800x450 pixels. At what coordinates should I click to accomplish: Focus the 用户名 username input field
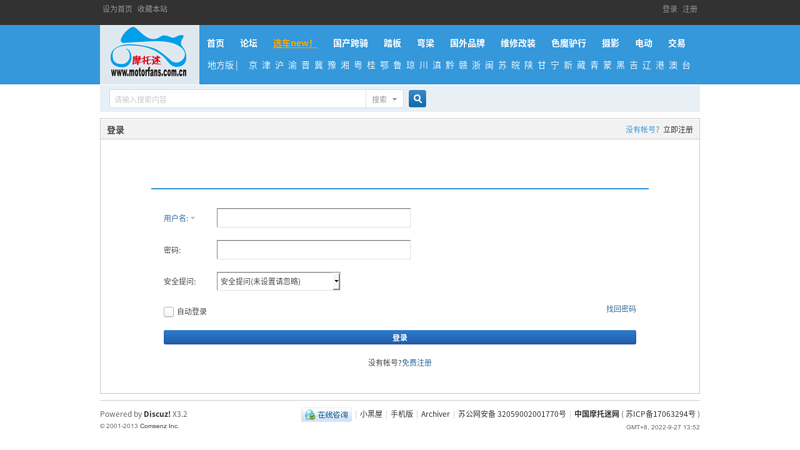pos(313,218)
